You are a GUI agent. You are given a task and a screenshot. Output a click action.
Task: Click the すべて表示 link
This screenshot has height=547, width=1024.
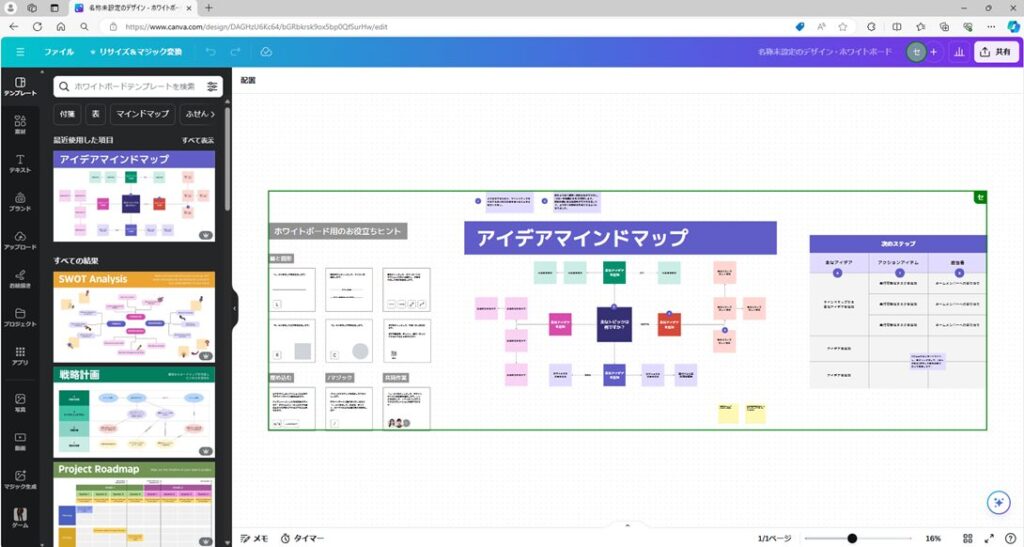(x=198, y=140)
